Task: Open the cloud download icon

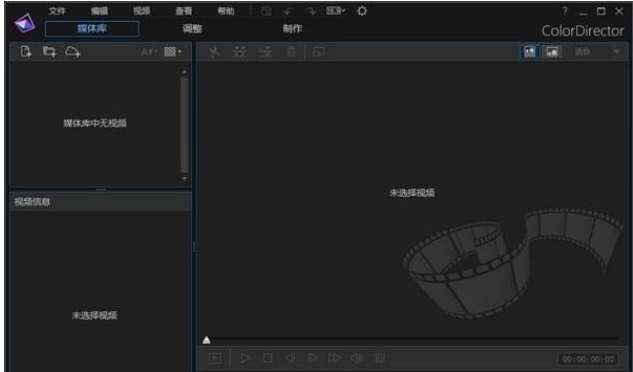Action: pyautogui.click(x=73, y=52)
